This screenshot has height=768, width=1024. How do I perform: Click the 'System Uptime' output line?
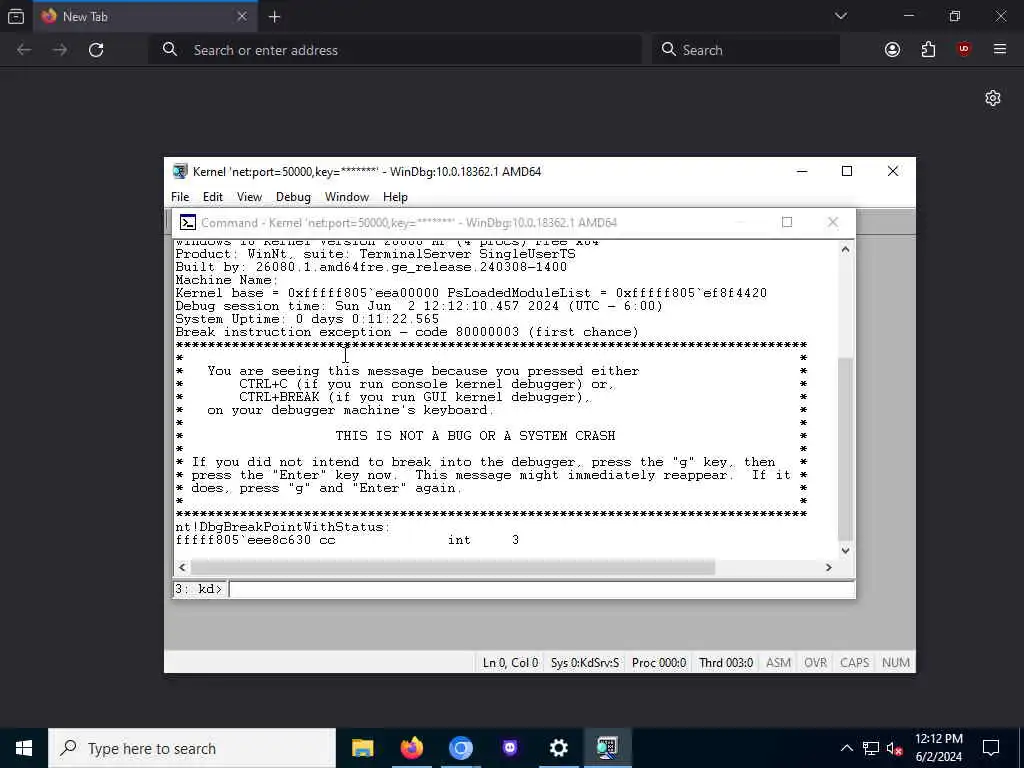(307, 319)
